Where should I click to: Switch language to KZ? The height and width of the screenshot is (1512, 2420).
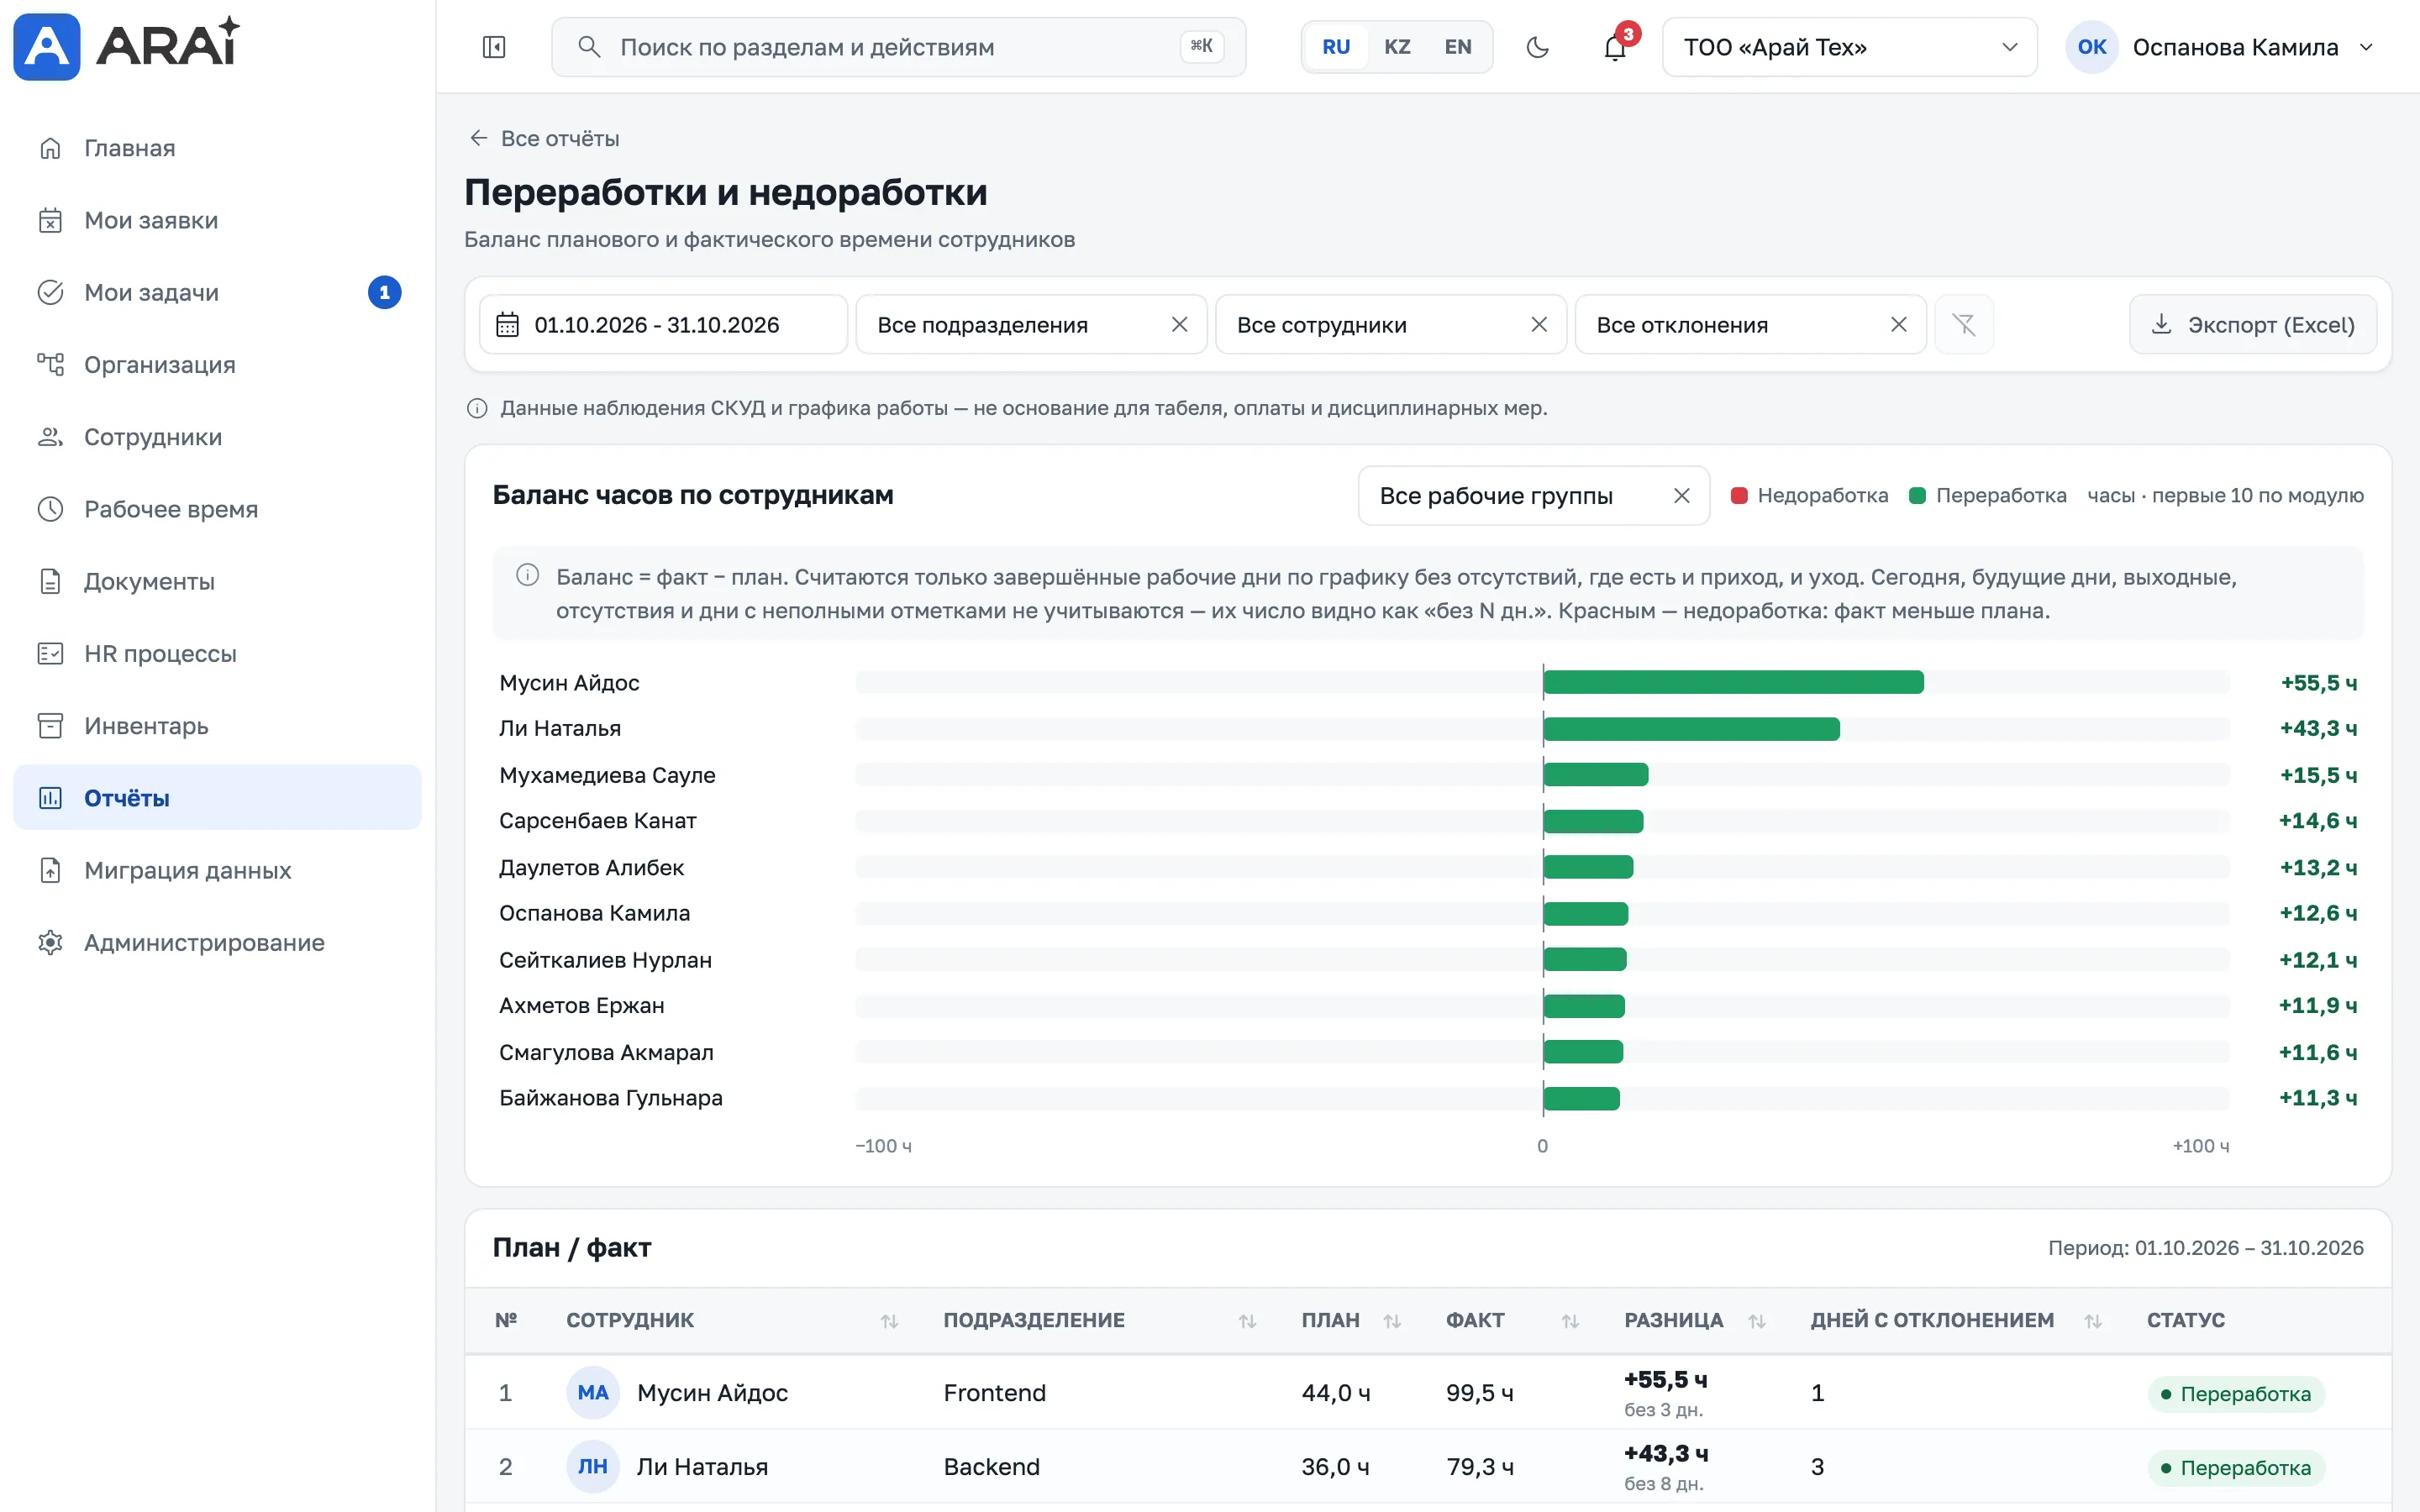click(x=1397, y=47)
